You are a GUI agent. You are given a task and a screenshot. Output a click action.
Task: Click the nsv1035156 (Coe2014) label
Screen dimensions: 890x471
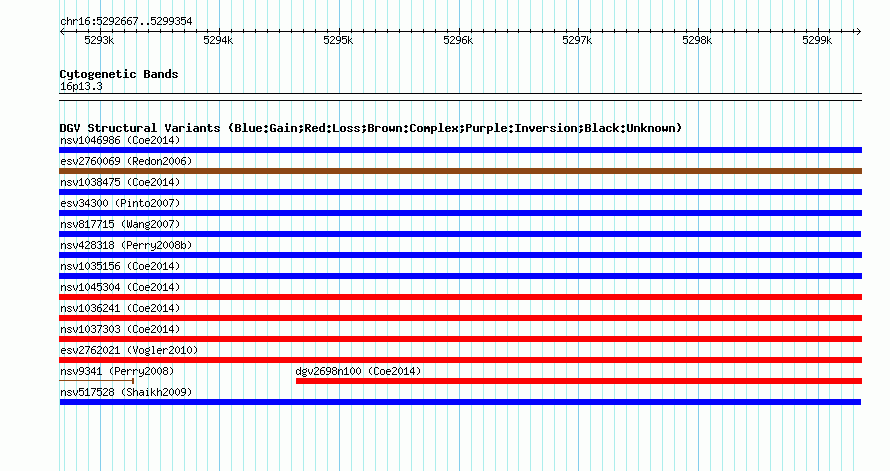click(x=120, y=266)
